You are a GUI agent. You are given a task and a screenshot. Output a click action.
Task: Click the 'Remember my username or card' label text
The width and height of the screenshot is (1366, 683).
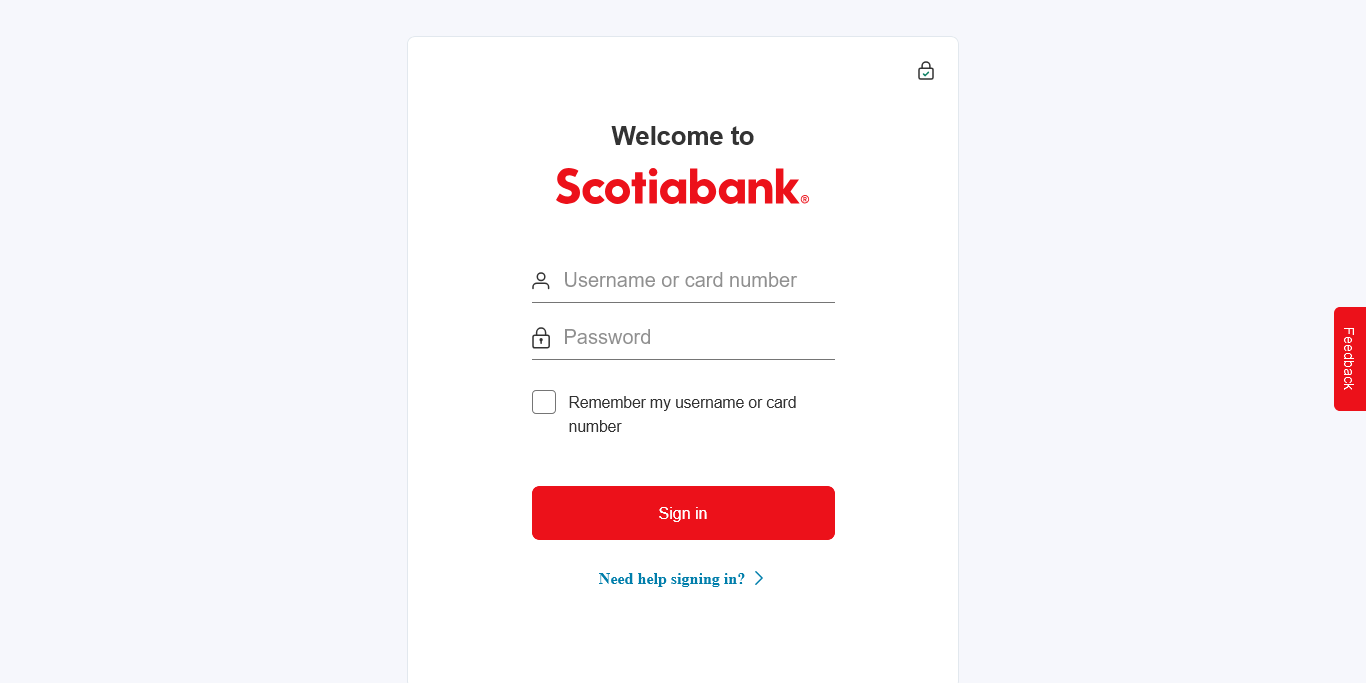pos(682,402)
